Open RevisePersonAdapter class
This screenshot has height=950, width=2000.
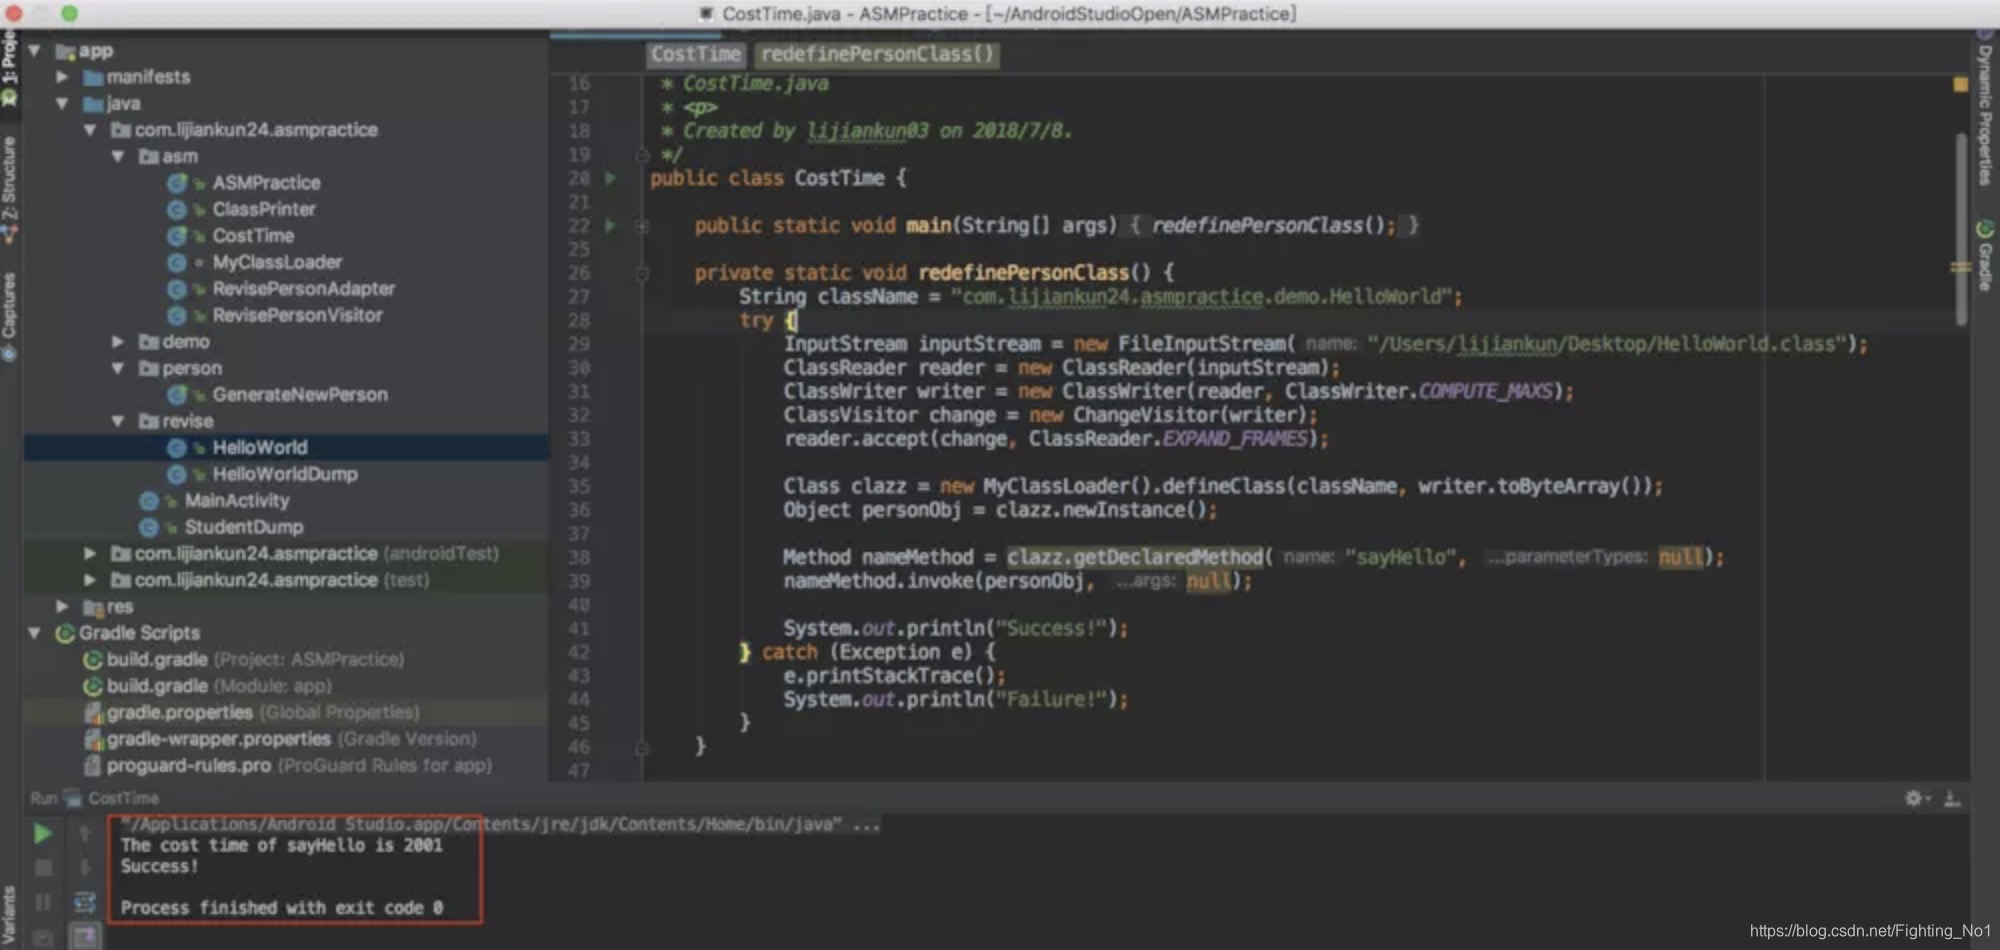pos(303,289)
